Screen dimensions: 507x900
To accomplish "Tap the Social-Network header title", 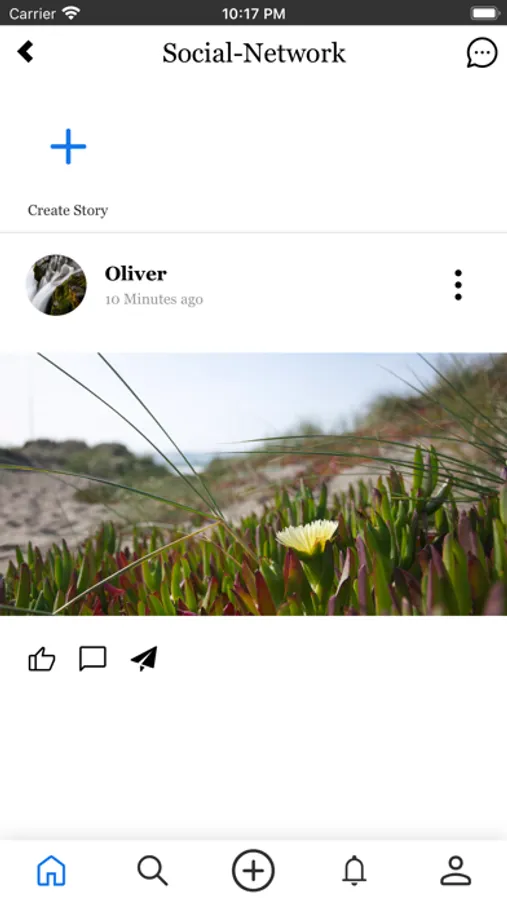I will (254, 53).
